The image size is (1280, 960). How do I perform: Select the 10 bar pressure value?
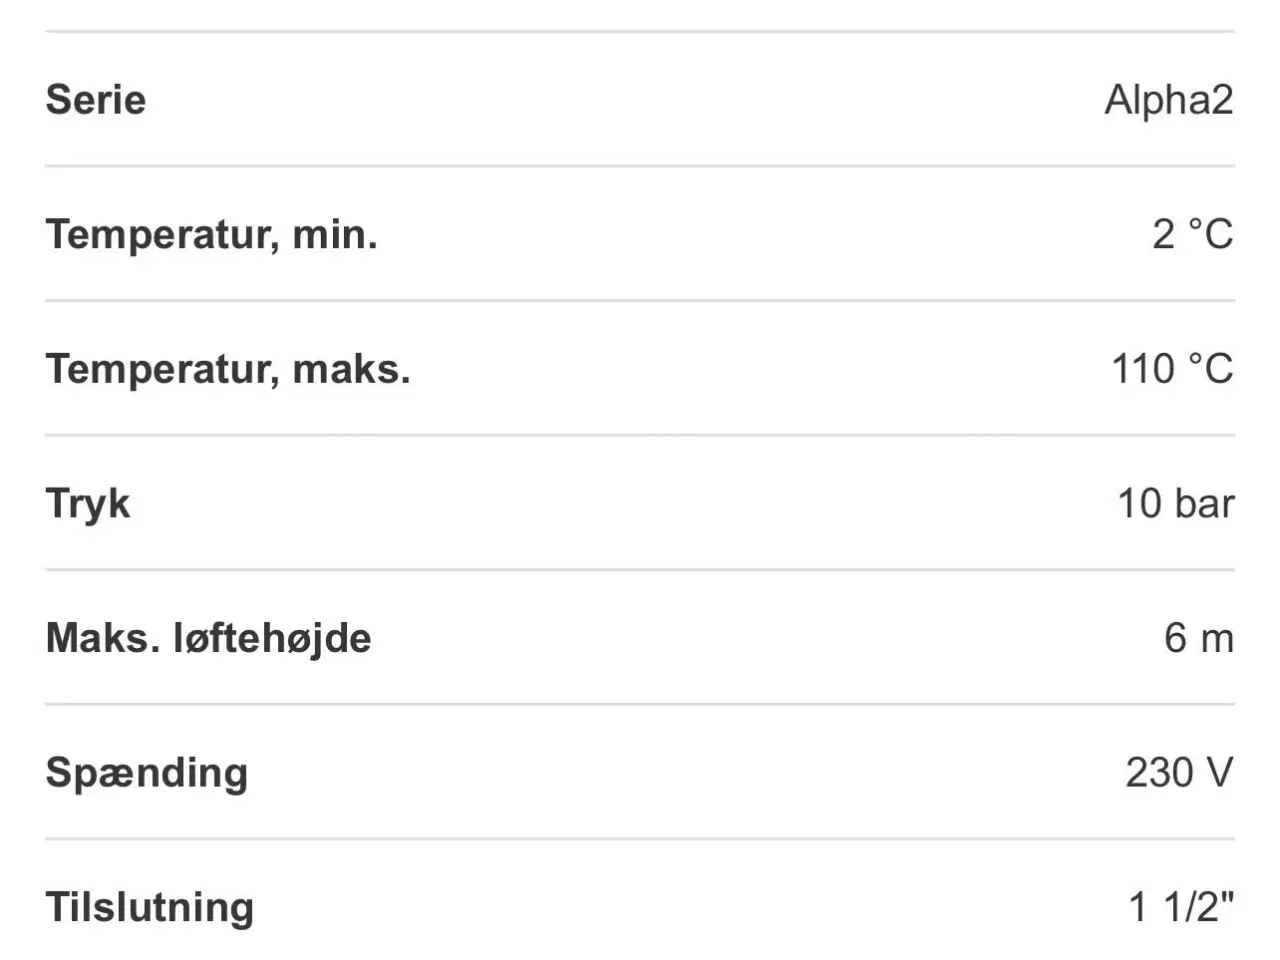pyautogui.click(x=1175, y=503)
